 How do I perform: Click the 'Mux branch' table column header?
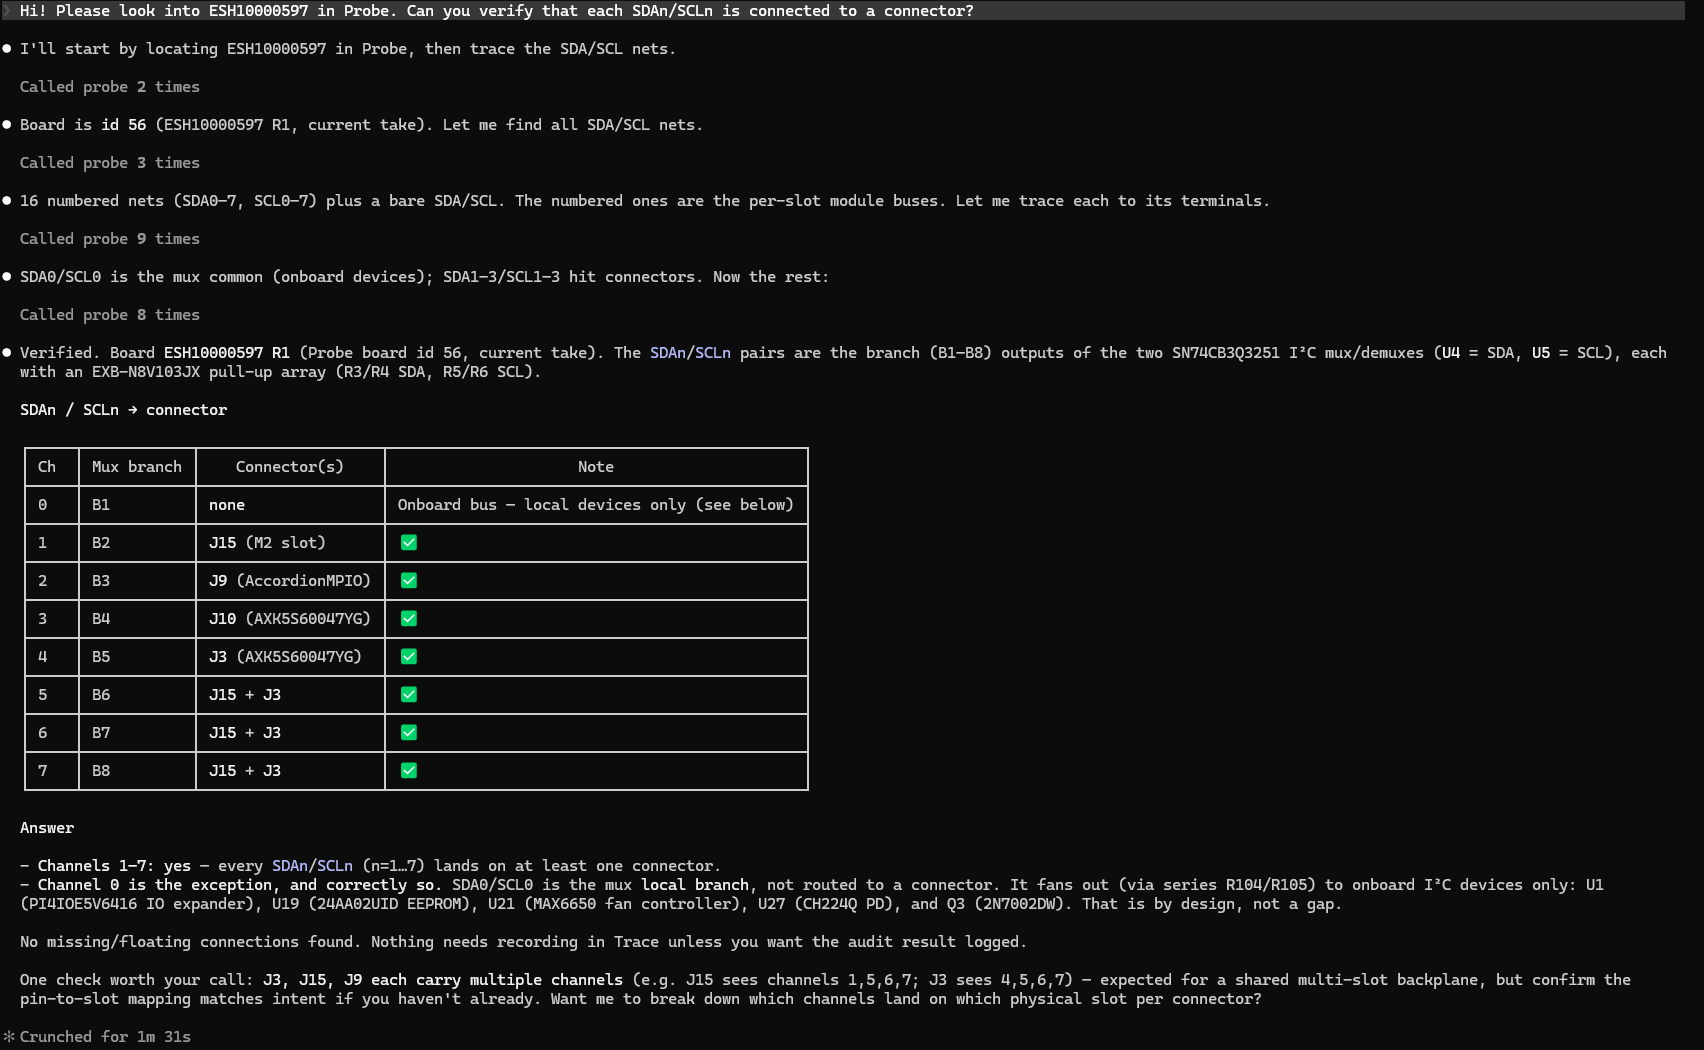137,467
